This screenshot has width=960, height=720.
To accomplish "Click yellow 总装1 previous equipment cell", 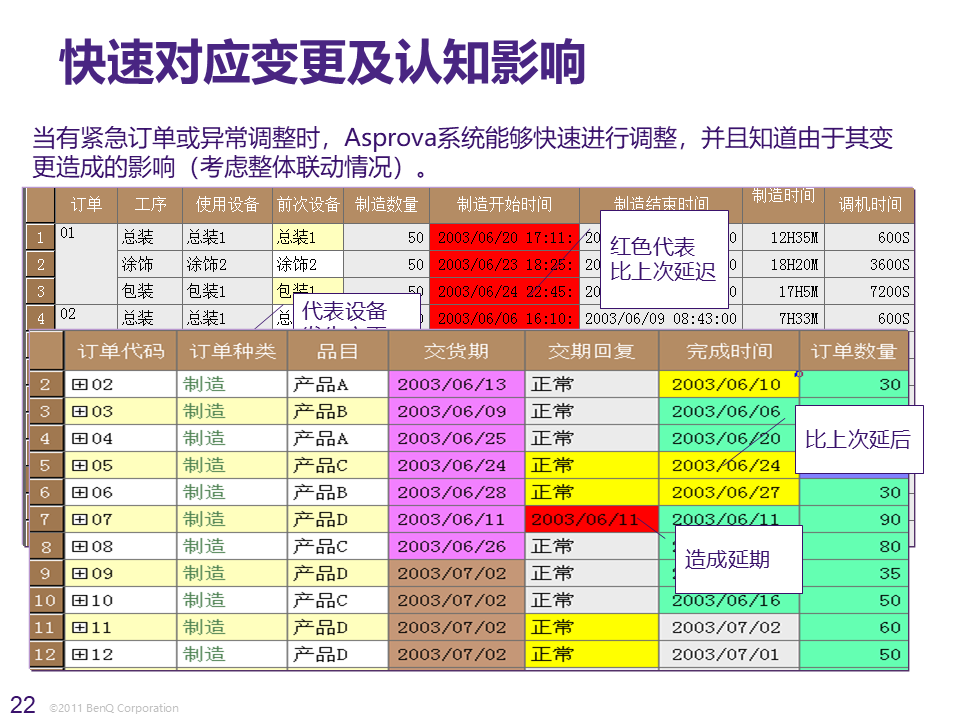I will pos(308,238).
